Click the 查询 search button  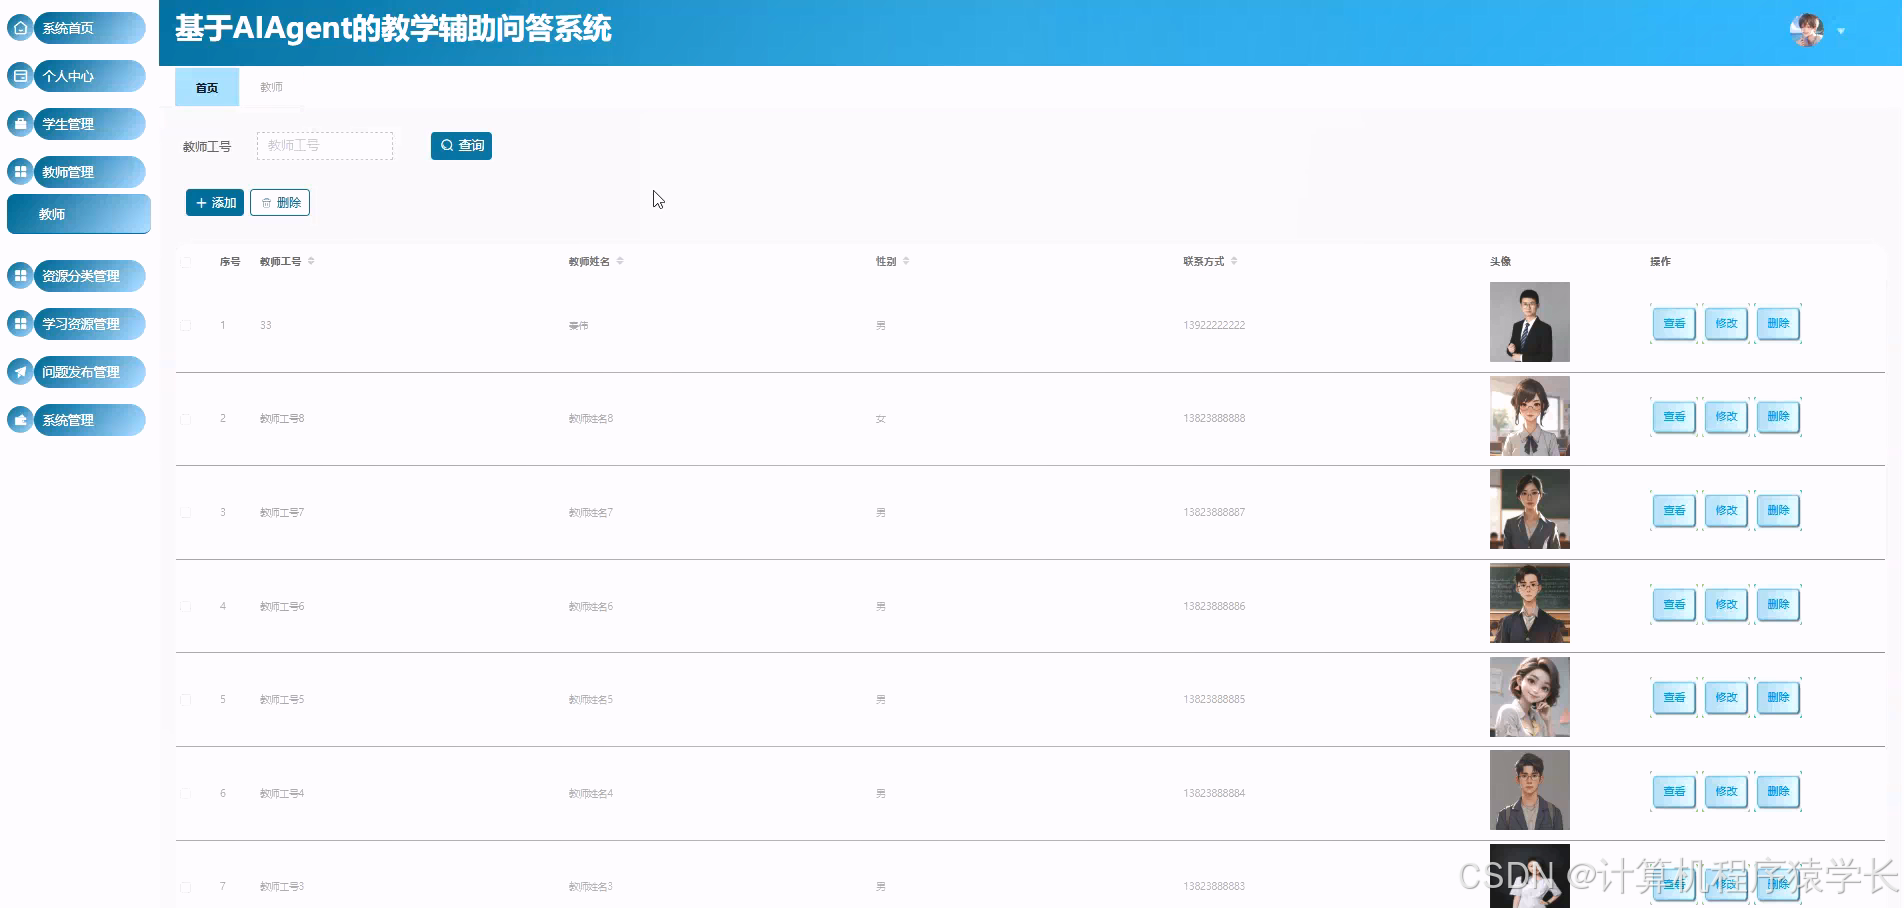point(461,145)
